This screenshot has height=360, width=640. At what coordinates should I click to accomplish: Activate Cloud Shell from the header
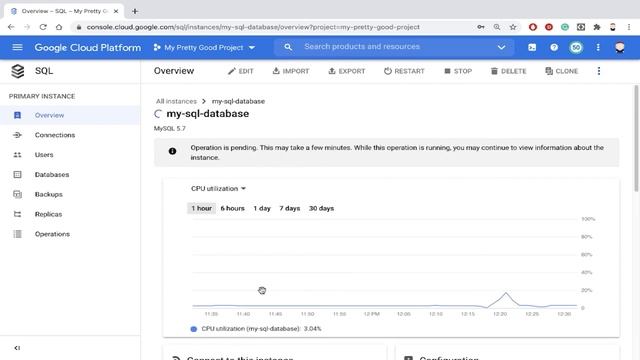(532, 47)
